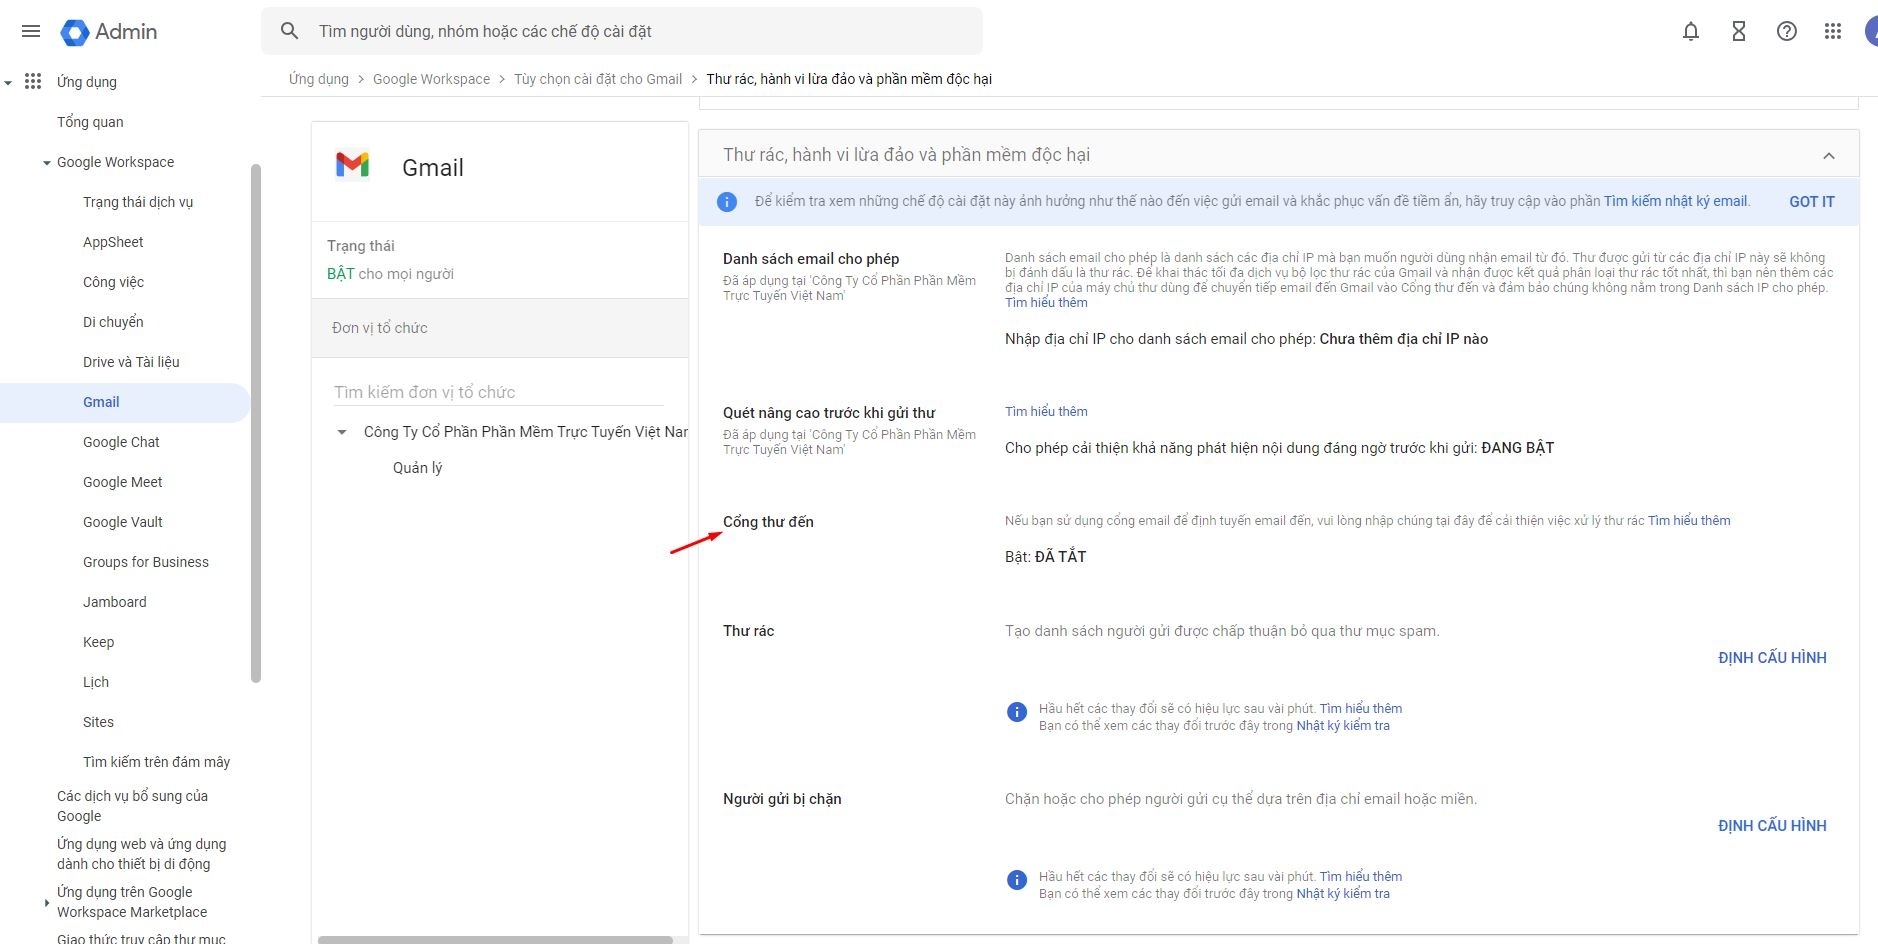This screenshot has width=1878, height=944.
Task: Open Tìm kiếm trên đám mây item
Action: 156,762
